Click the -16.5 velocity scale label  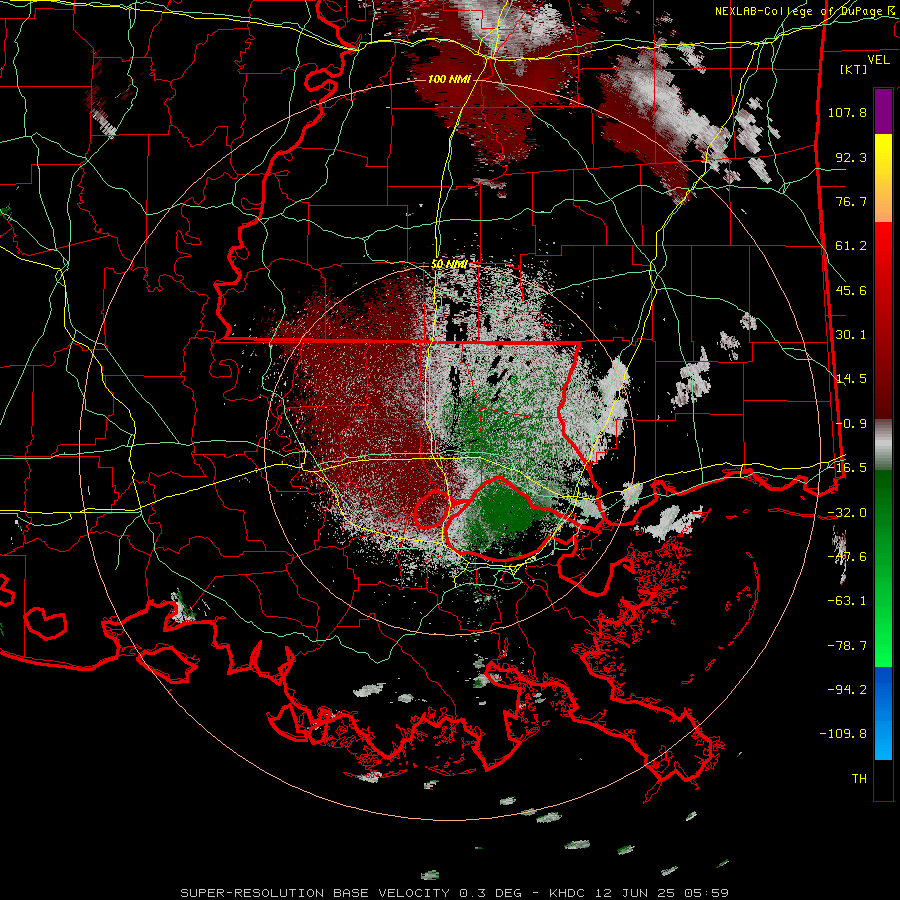(x=847, y=467)
